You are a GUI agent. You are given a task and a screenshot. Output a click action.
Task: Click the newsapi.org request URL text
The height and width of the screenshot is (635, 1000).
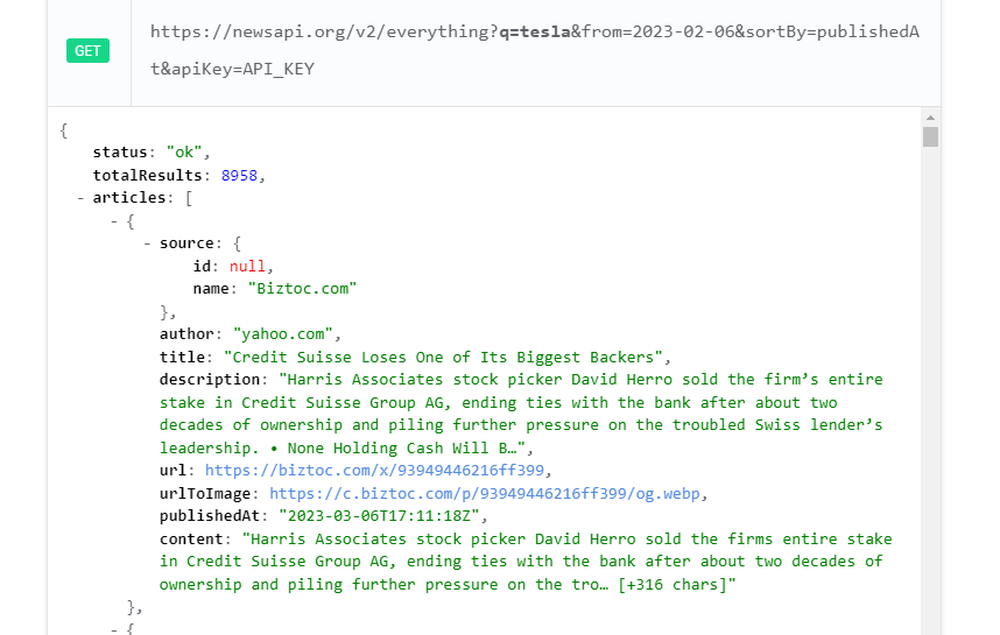pos(534,50)
